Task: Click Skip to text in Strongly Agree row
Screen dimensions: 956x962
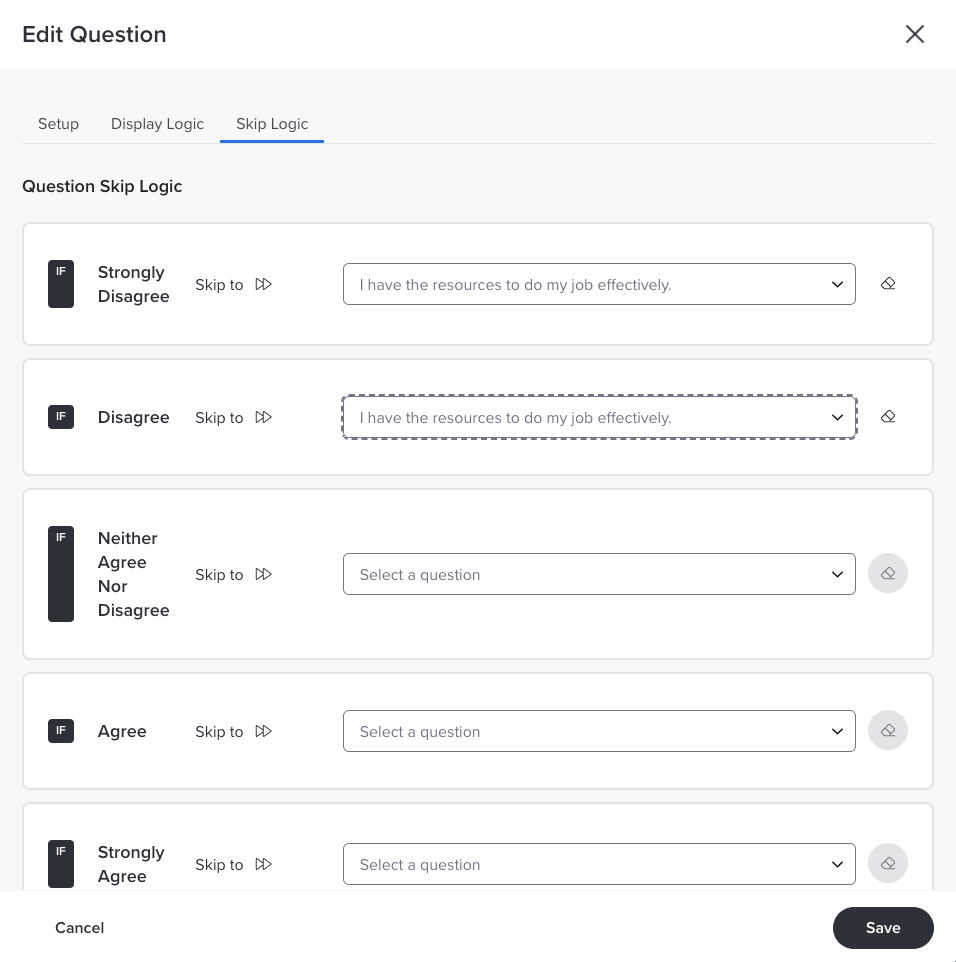Action: coord(219,865)
